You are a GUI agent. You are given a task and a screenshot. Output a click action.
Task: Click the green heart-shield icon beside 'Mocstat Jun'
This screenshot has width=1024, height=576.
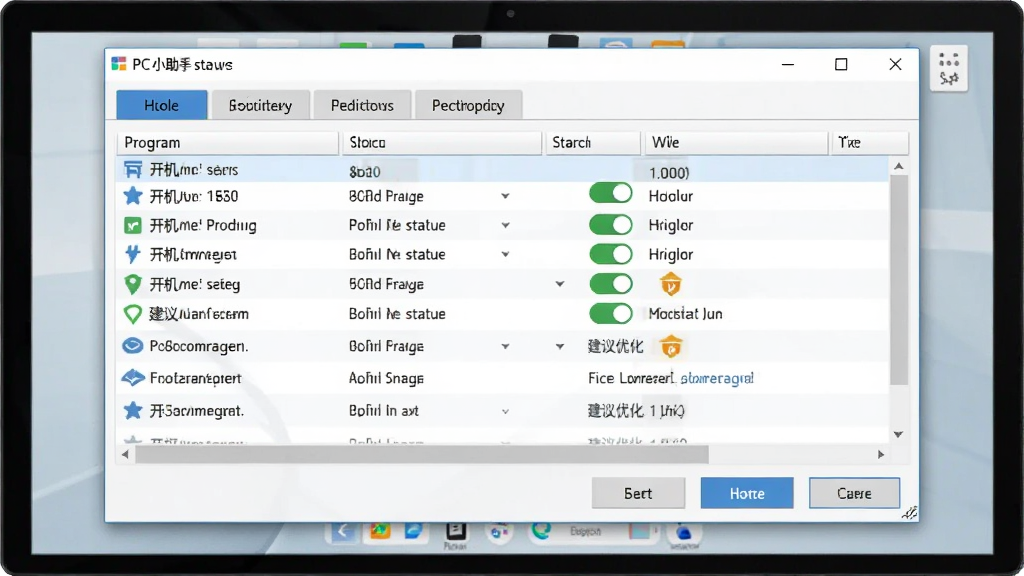click(x=133, y=314)
